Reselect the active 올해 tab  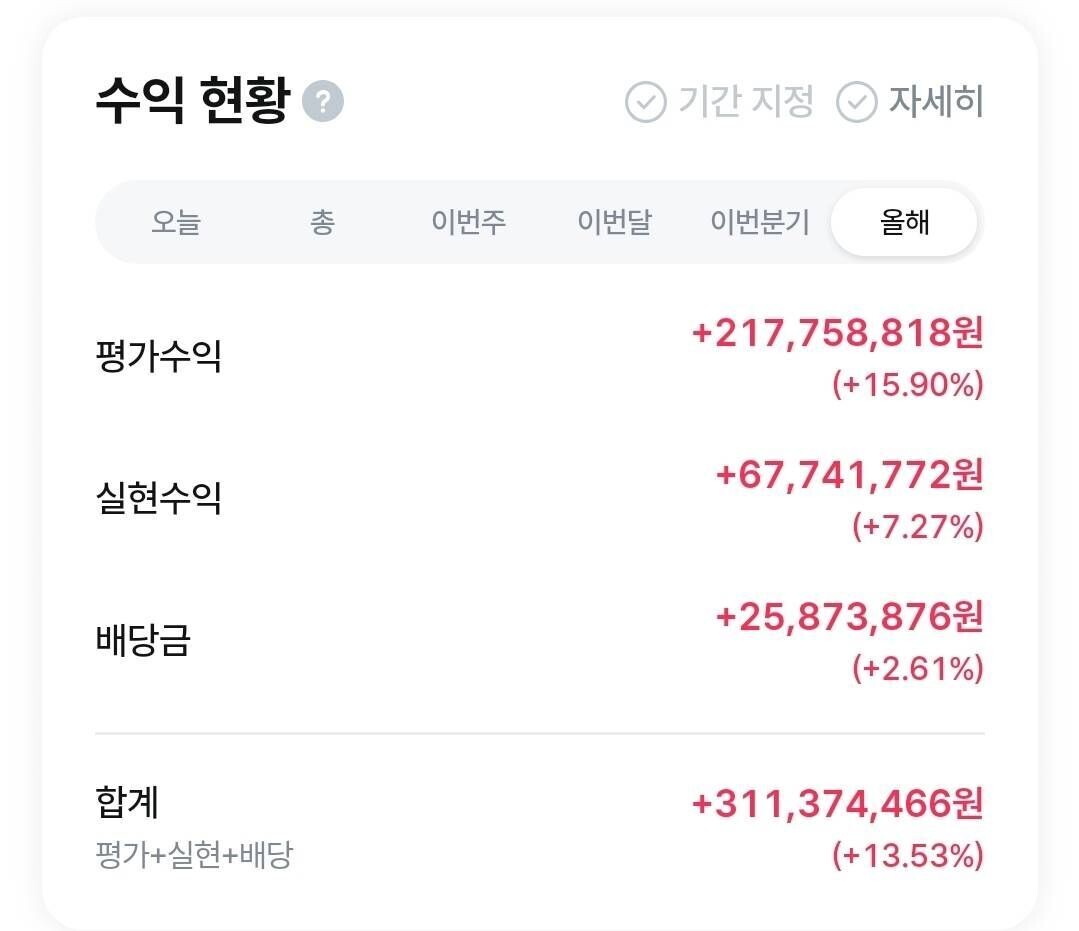click(x=903, y=223)
